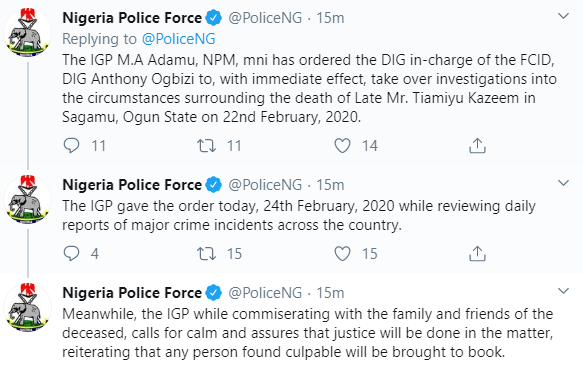Retweet the first tweet with 11 retweets
This screenshot has height=369, width=583.
(206, 145)
